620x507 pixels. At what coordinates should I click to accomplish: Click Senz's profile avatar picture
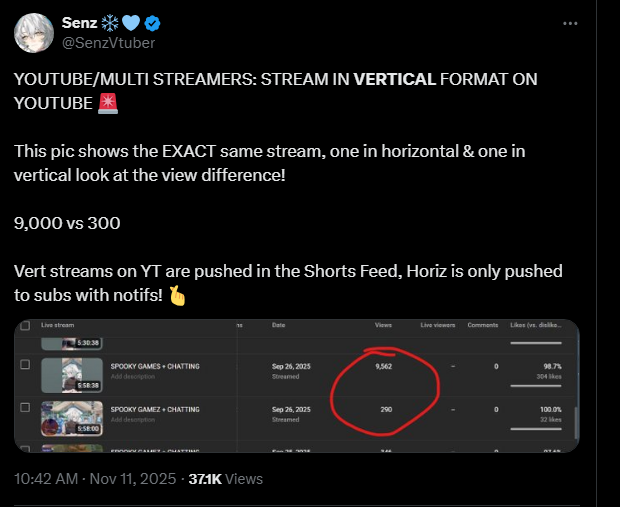[x=34, y=33]
